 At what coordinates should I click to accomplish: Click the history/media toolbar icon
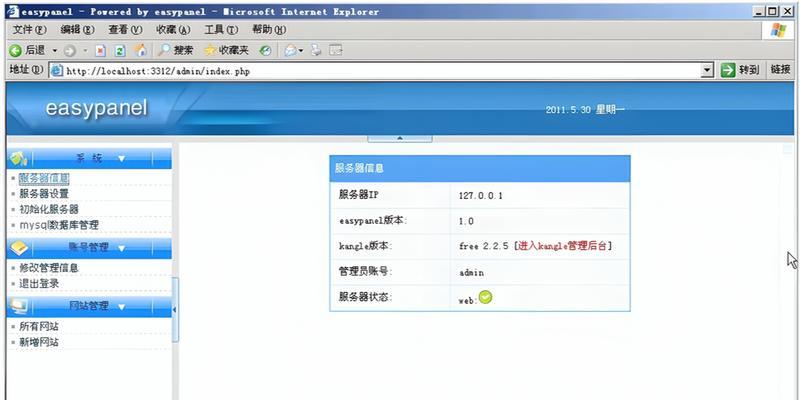[x=265, y=51]
